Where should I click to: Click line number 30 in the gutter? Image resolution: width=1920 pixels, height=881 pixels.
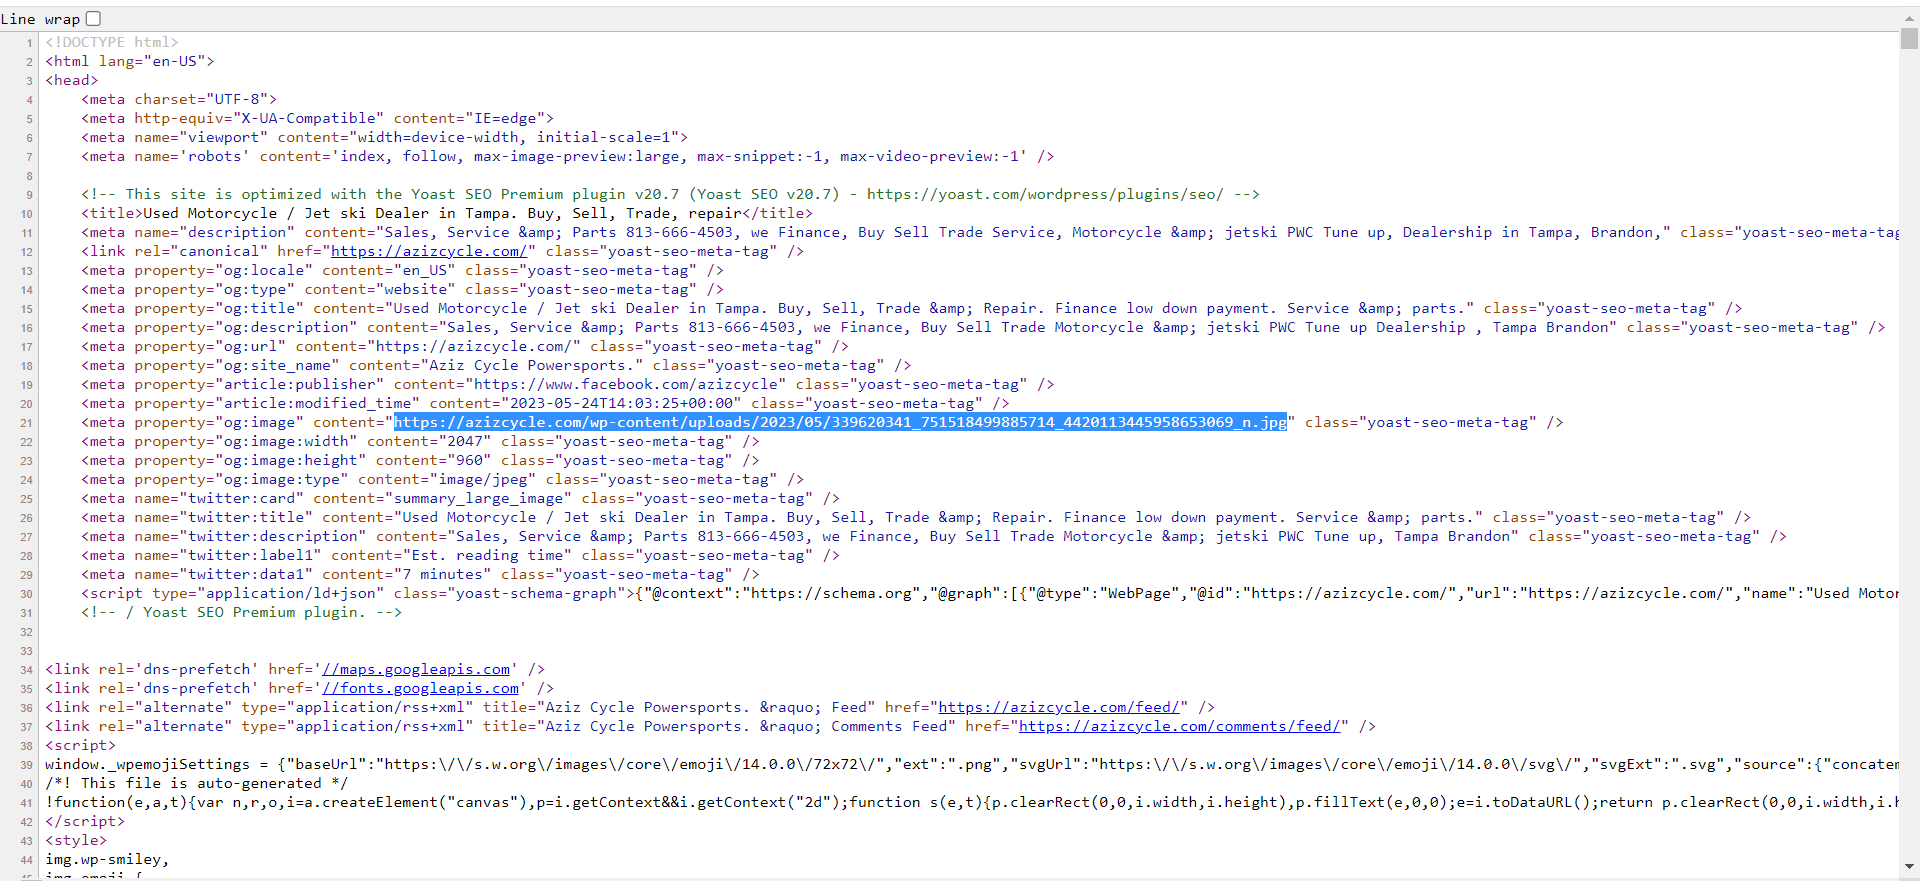click(x=26, y=594)
